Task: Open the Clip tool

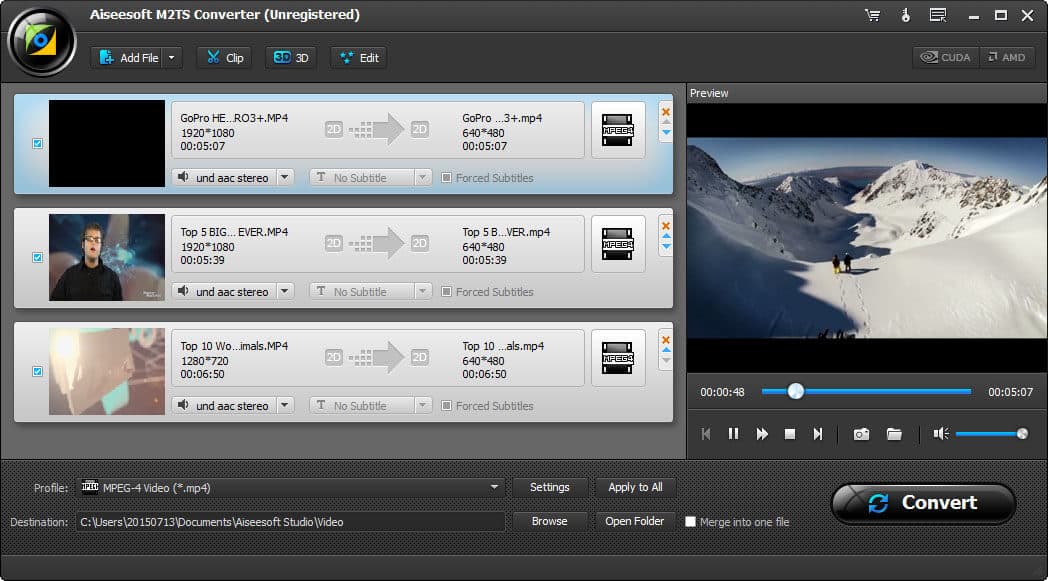Action: (225, 57)
